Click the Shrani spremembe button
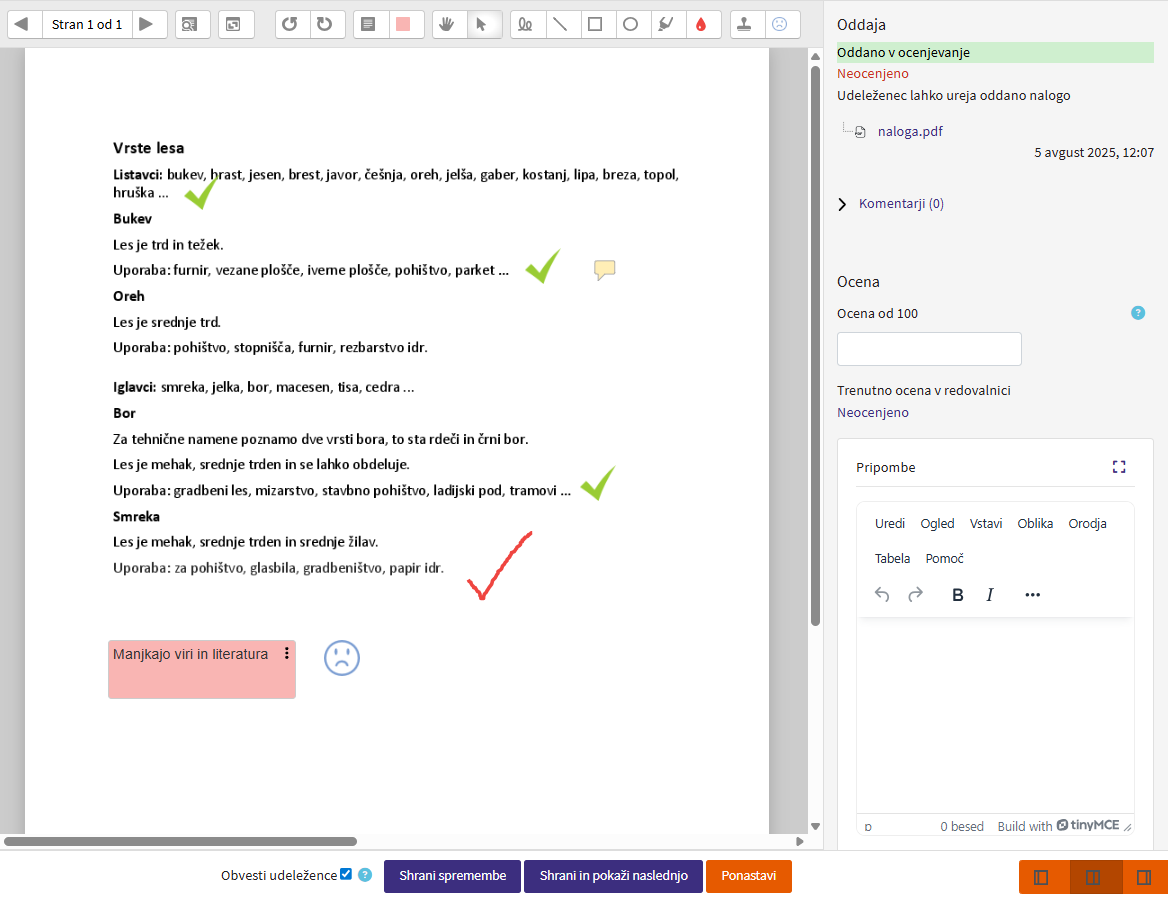The width and height of the screenshot is (1168, 899). click(x=452, y=876)
